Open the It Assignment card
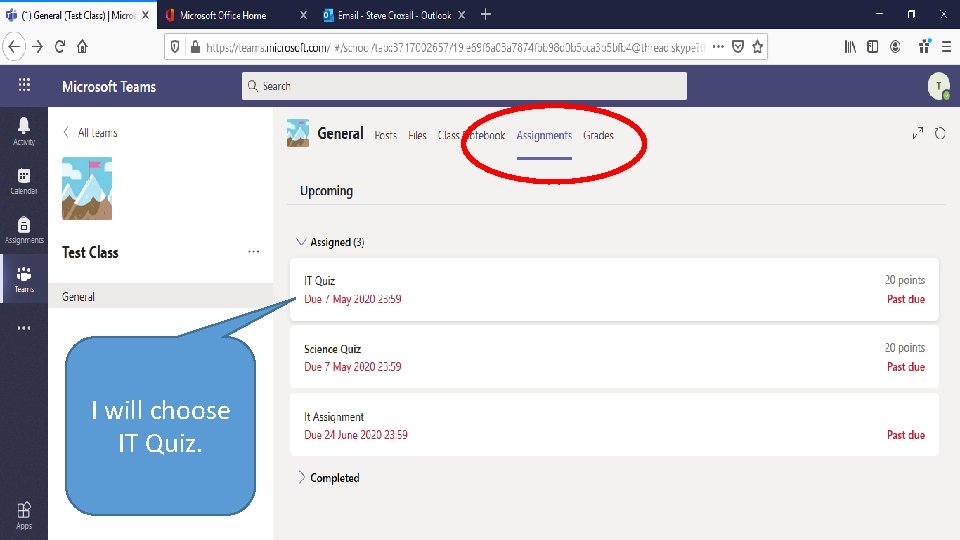This screenshot has height=540, width=960. tap(614, 425)
